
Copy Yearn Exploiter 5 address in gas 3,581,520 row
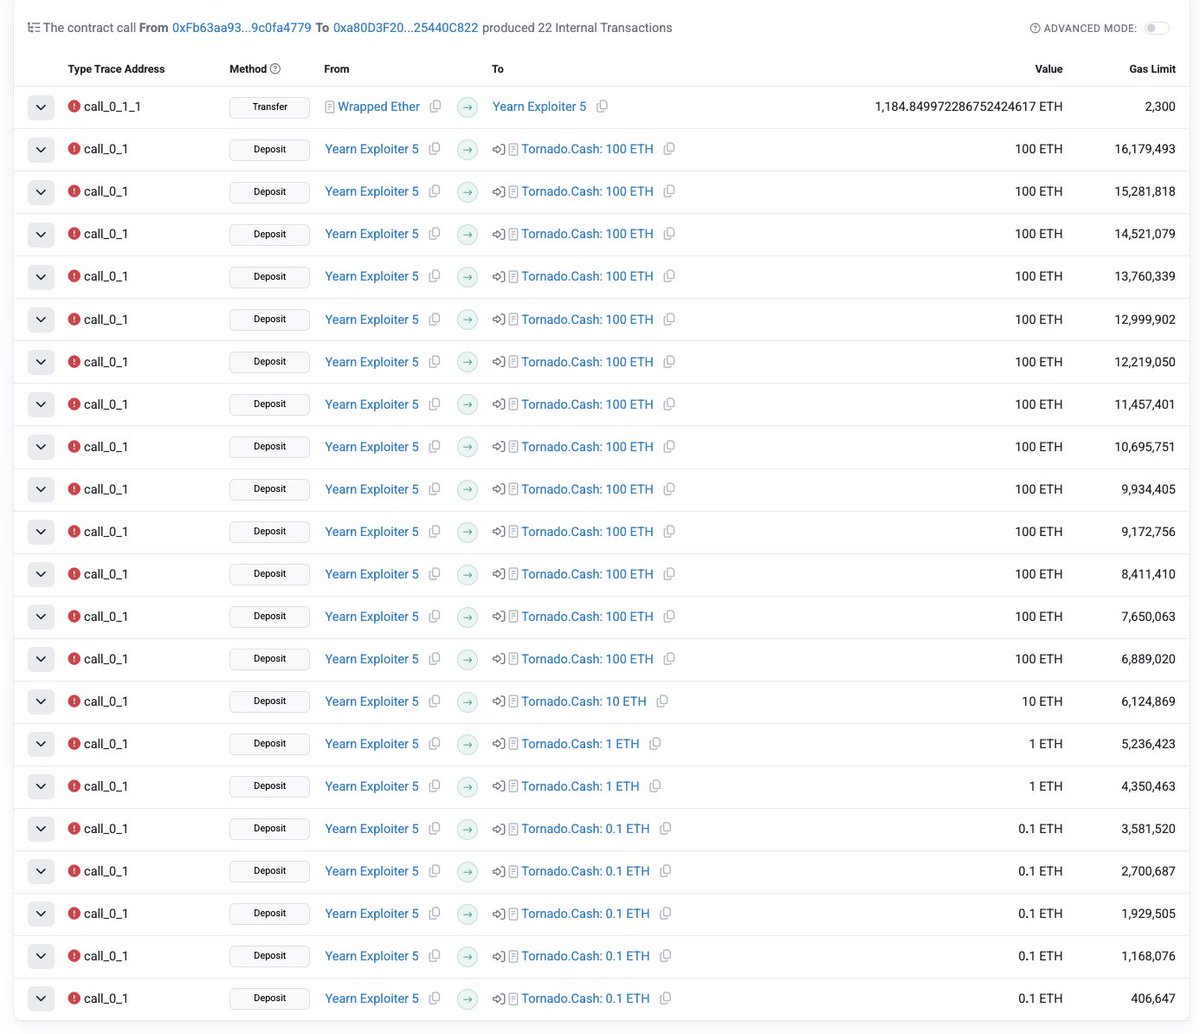click(x=434, y=829)
